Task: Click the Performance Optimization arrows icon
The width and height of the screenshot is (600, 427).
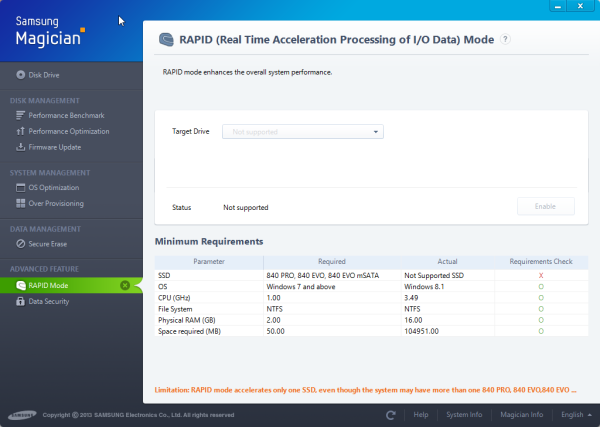Action: pos(21,131)
